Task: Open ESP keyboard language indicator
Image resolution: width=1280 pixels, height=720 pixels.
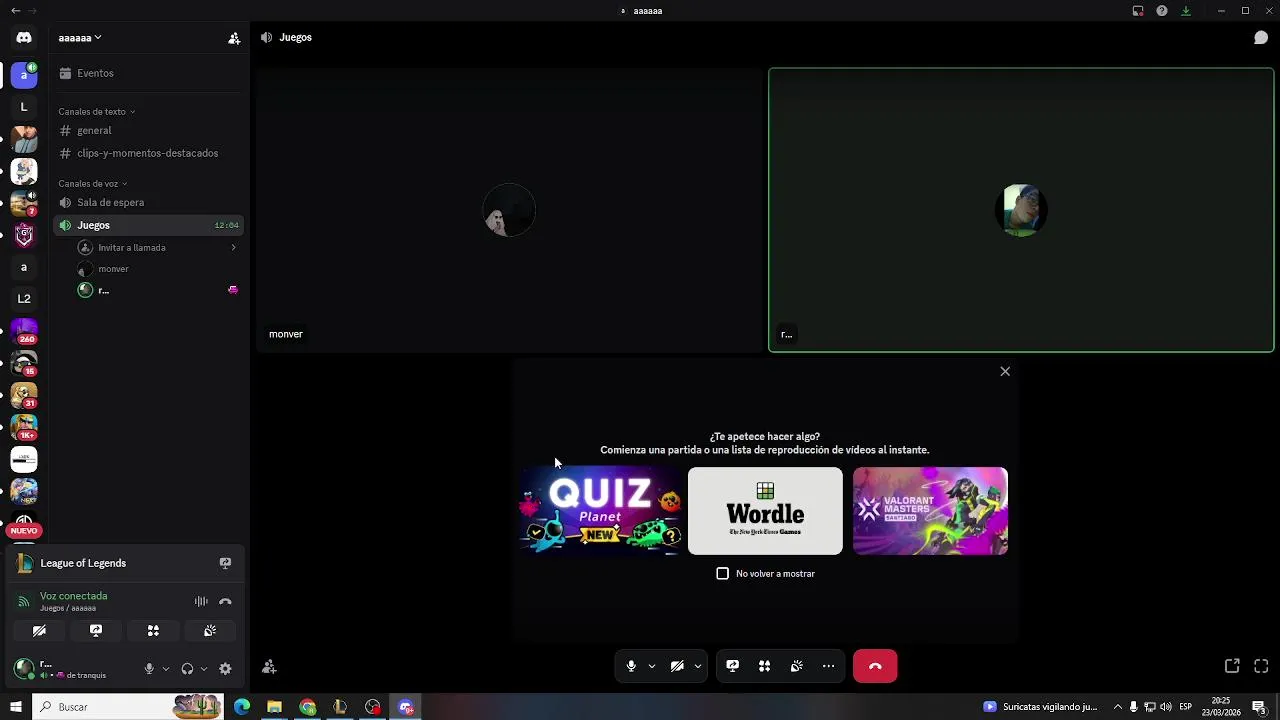Action: click(1186, 707)
